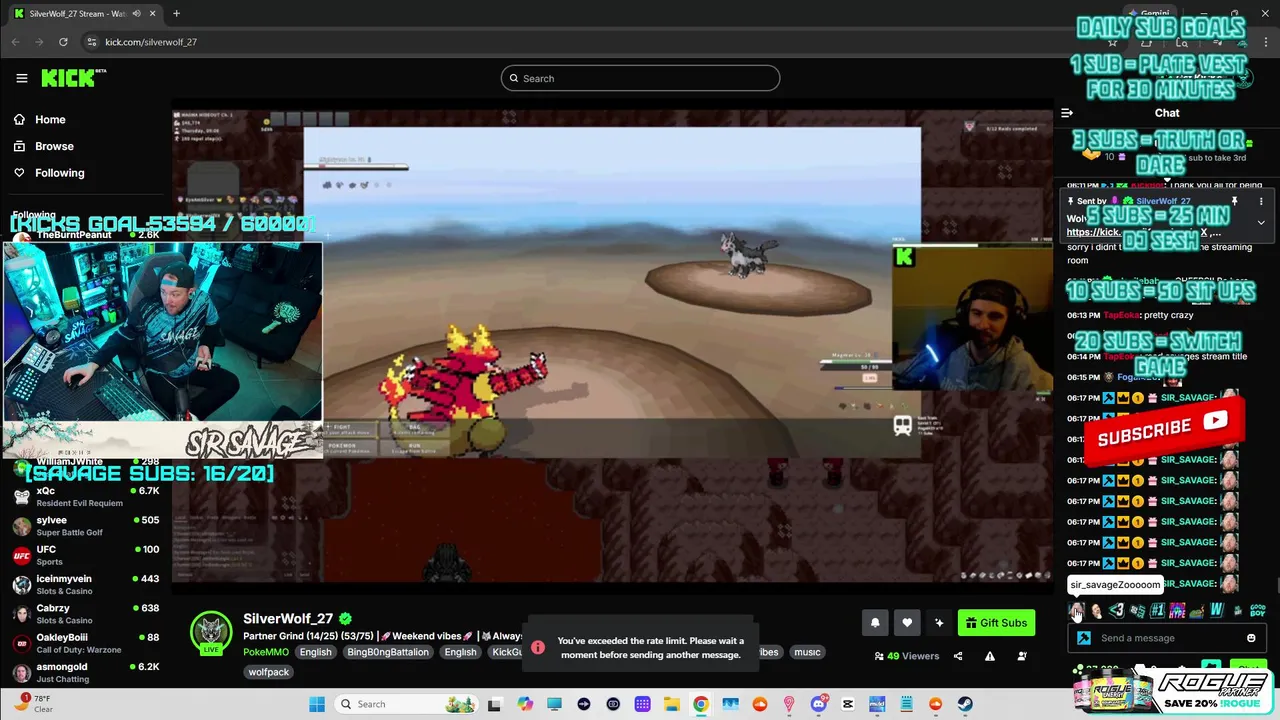
Task: Click the SilverWolf_27 channel name
Action: (x=288, y=619)
